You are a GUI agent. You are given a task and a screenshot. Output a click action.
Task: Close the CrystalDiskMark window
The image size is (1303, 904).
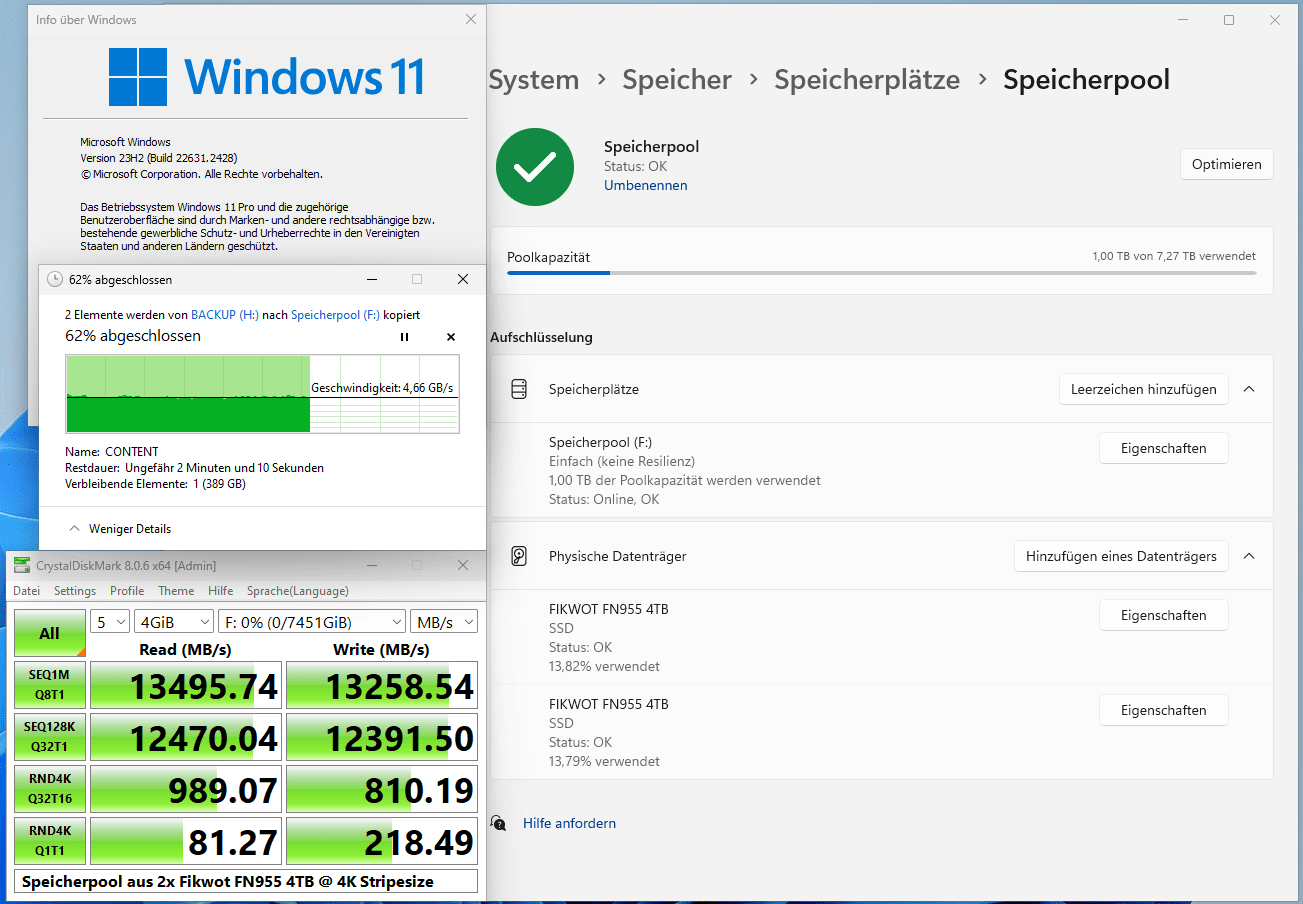click(463, 566)
